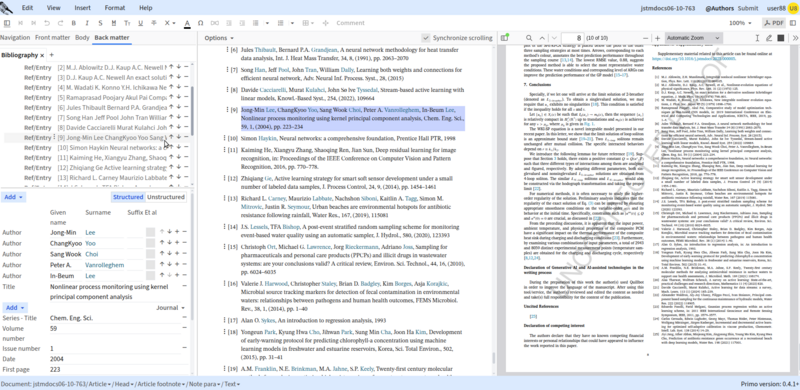Click the insert link icon in the toolbar
This screenshot has width=800, height=390.
(x=215, y=23)
